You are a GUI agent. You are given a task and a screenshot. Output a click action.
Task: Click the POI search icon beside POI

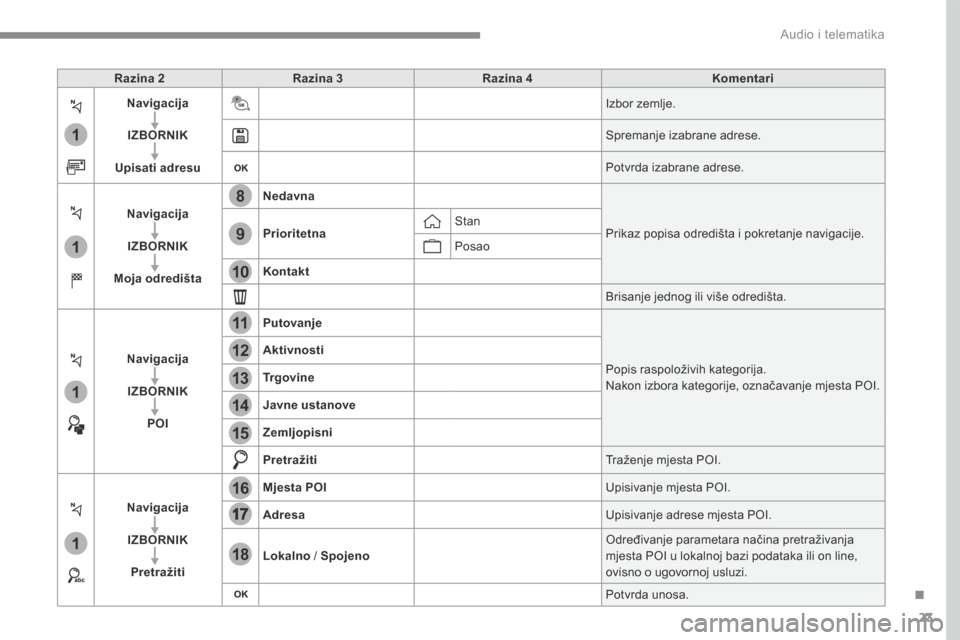[x=76, y=424]
